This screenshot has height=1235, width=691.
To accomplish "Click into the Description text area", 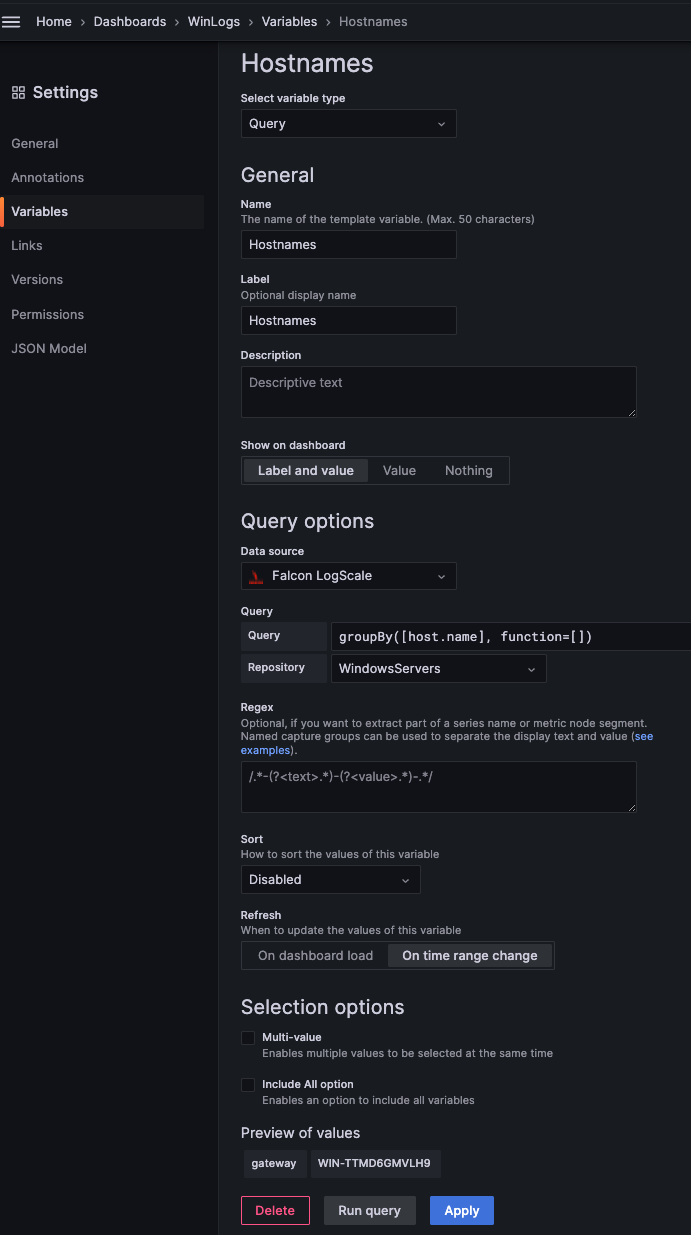I will 438,392.
